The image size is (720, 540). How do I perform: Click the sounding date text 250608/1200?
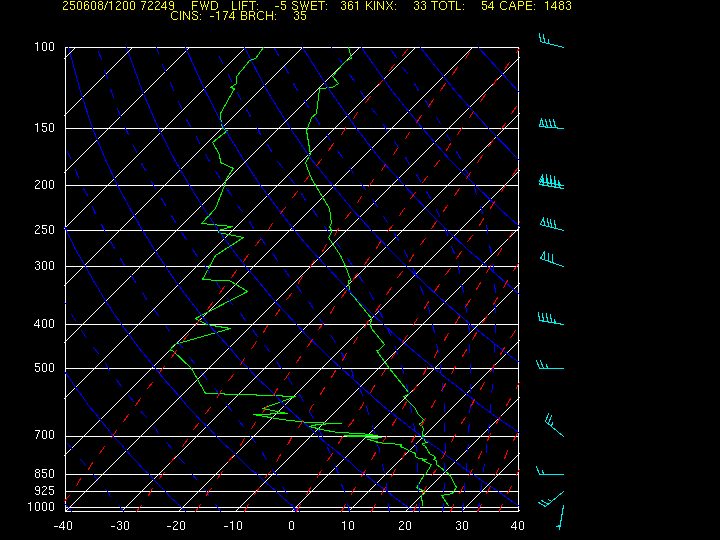[101, 6]
